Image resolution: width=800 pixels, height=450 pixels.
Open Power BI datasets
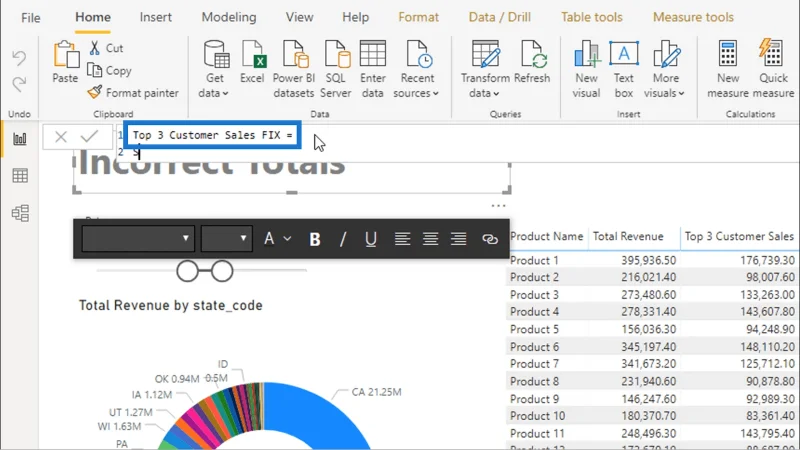click(294, 69)
